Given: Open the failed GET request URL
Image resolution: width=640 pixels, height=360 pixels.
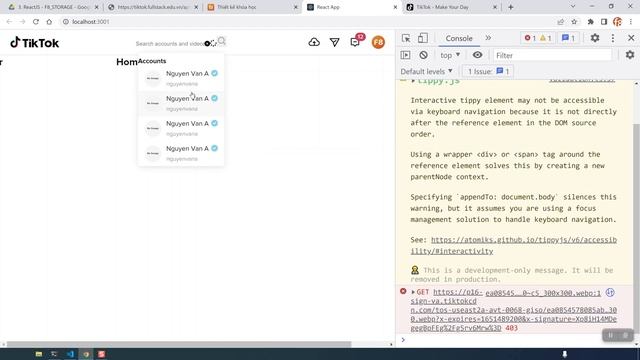Looking at the screenshot, I should (513, 310).
